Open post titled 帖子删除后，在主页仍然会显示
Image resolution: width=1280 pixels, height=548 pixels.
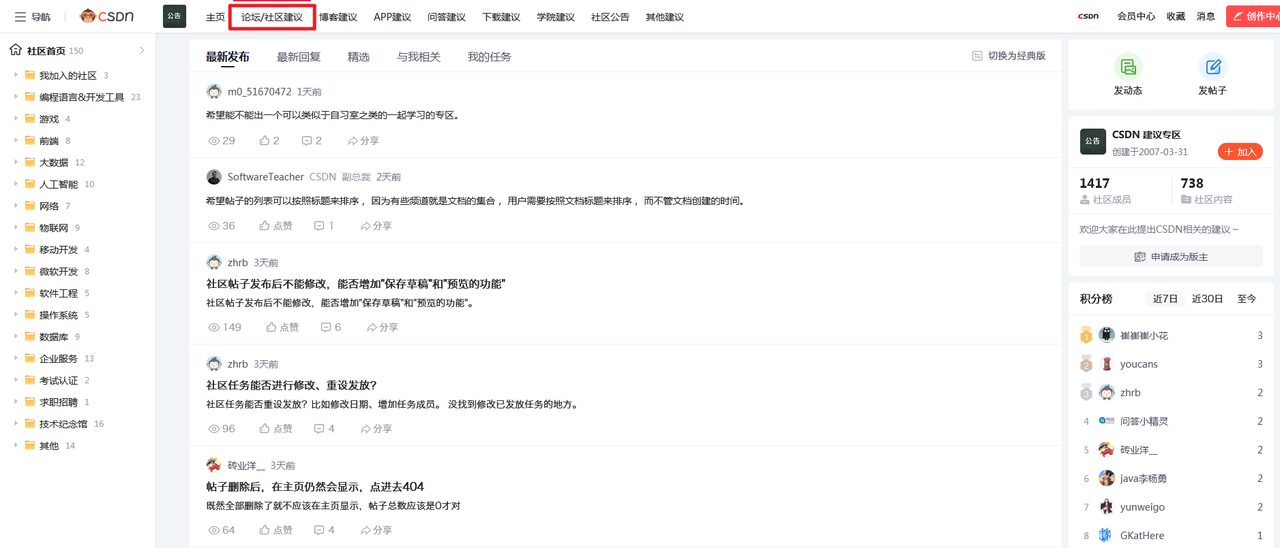pos(315,487)
